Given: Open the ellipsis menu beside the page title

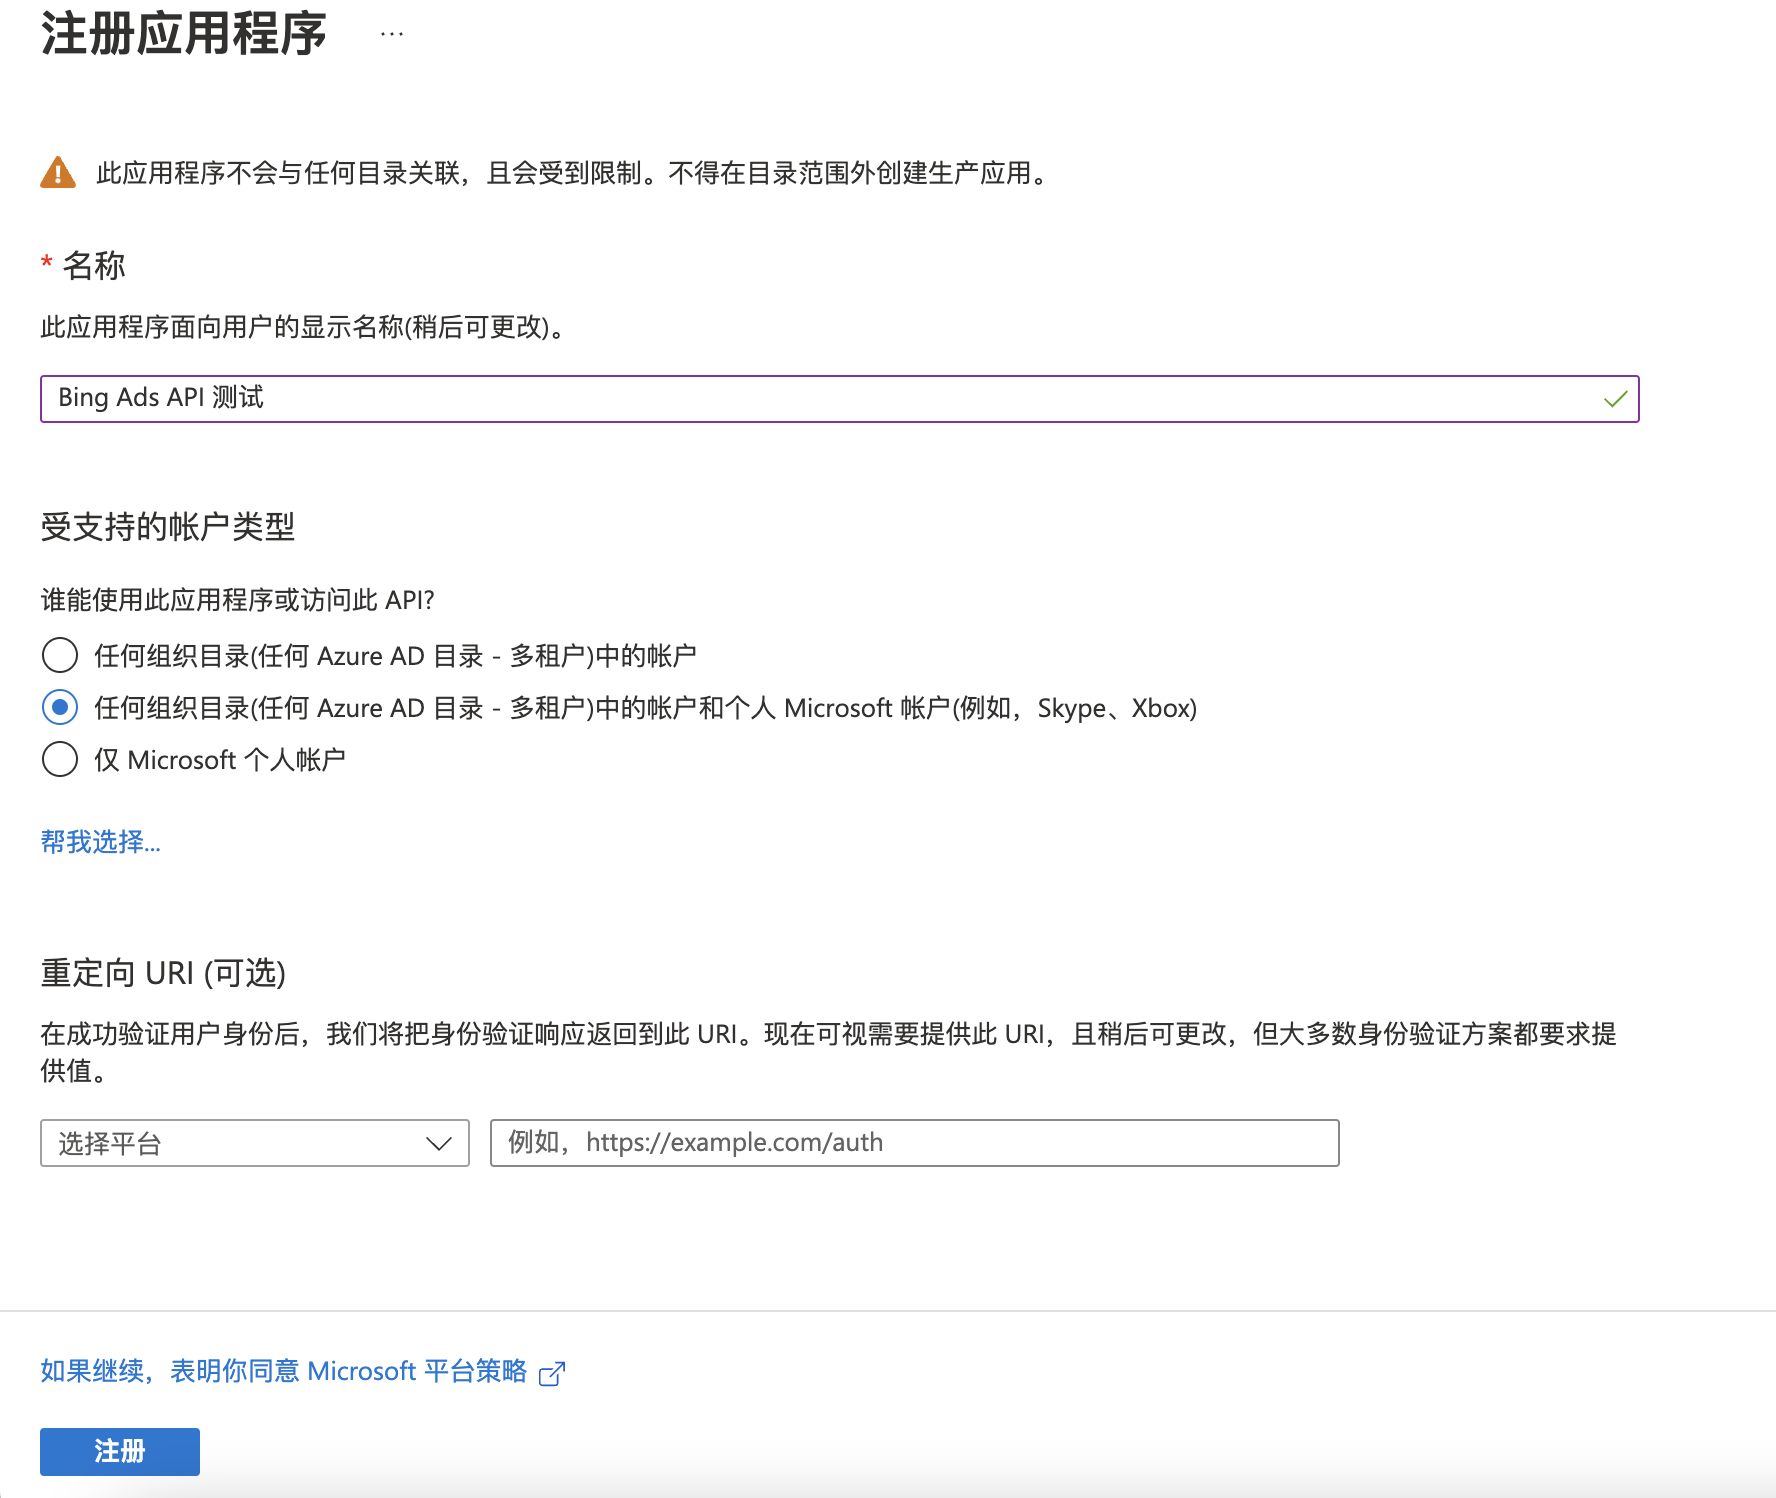Looking at the screenshot, I should [392, 34].
